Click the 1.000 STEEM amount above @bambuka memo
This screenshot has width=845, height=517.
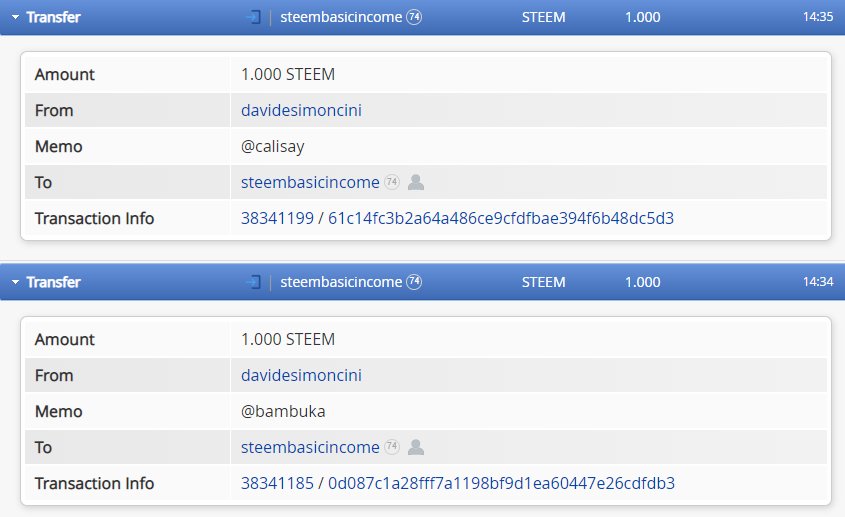point(288,339)
